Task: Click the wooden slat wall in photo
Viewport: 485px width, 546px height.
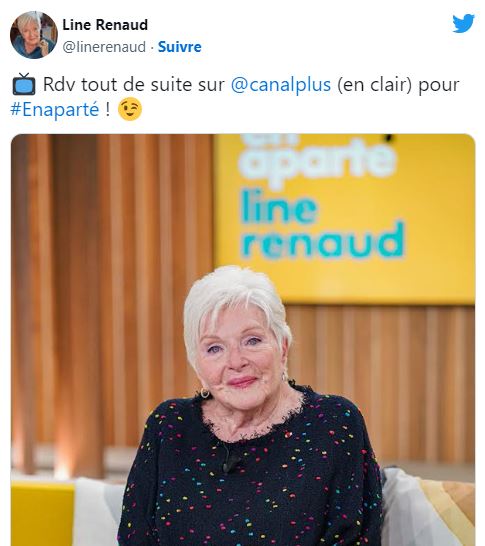Action: coord(104,296)
